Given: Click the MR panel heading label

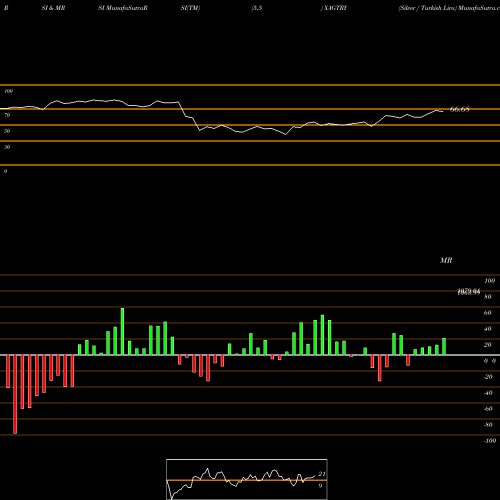Looking at the screenshot, I should [446, 260].
